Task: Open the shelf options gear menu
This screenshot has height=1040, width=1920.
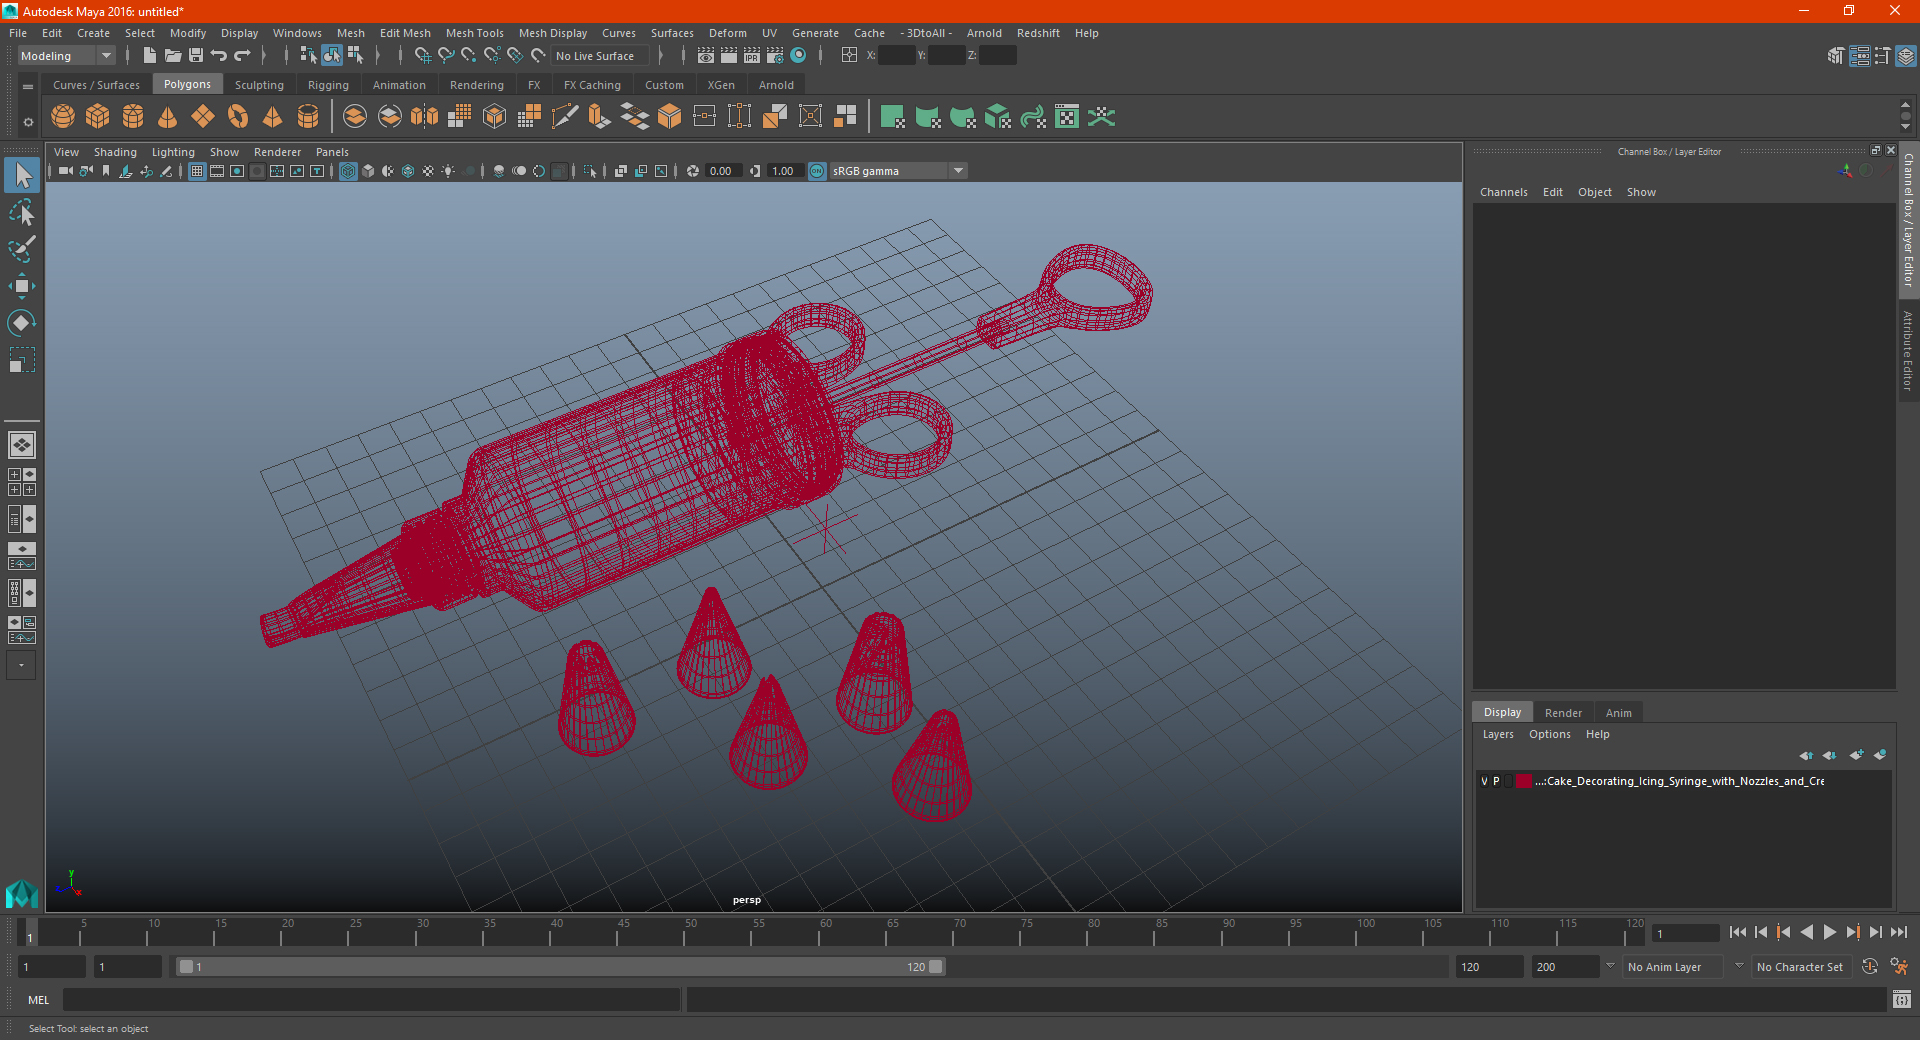Action: click(28, 122)
